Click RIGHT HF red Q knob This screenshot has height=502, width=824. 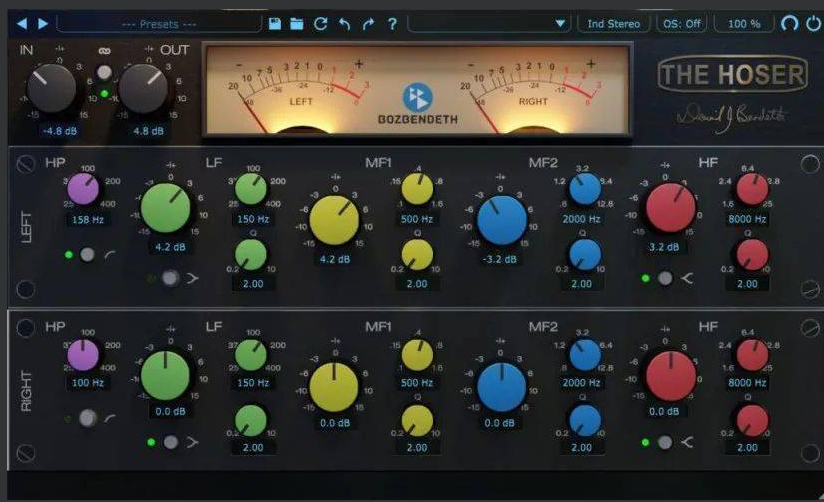click(x=752, y=421)
